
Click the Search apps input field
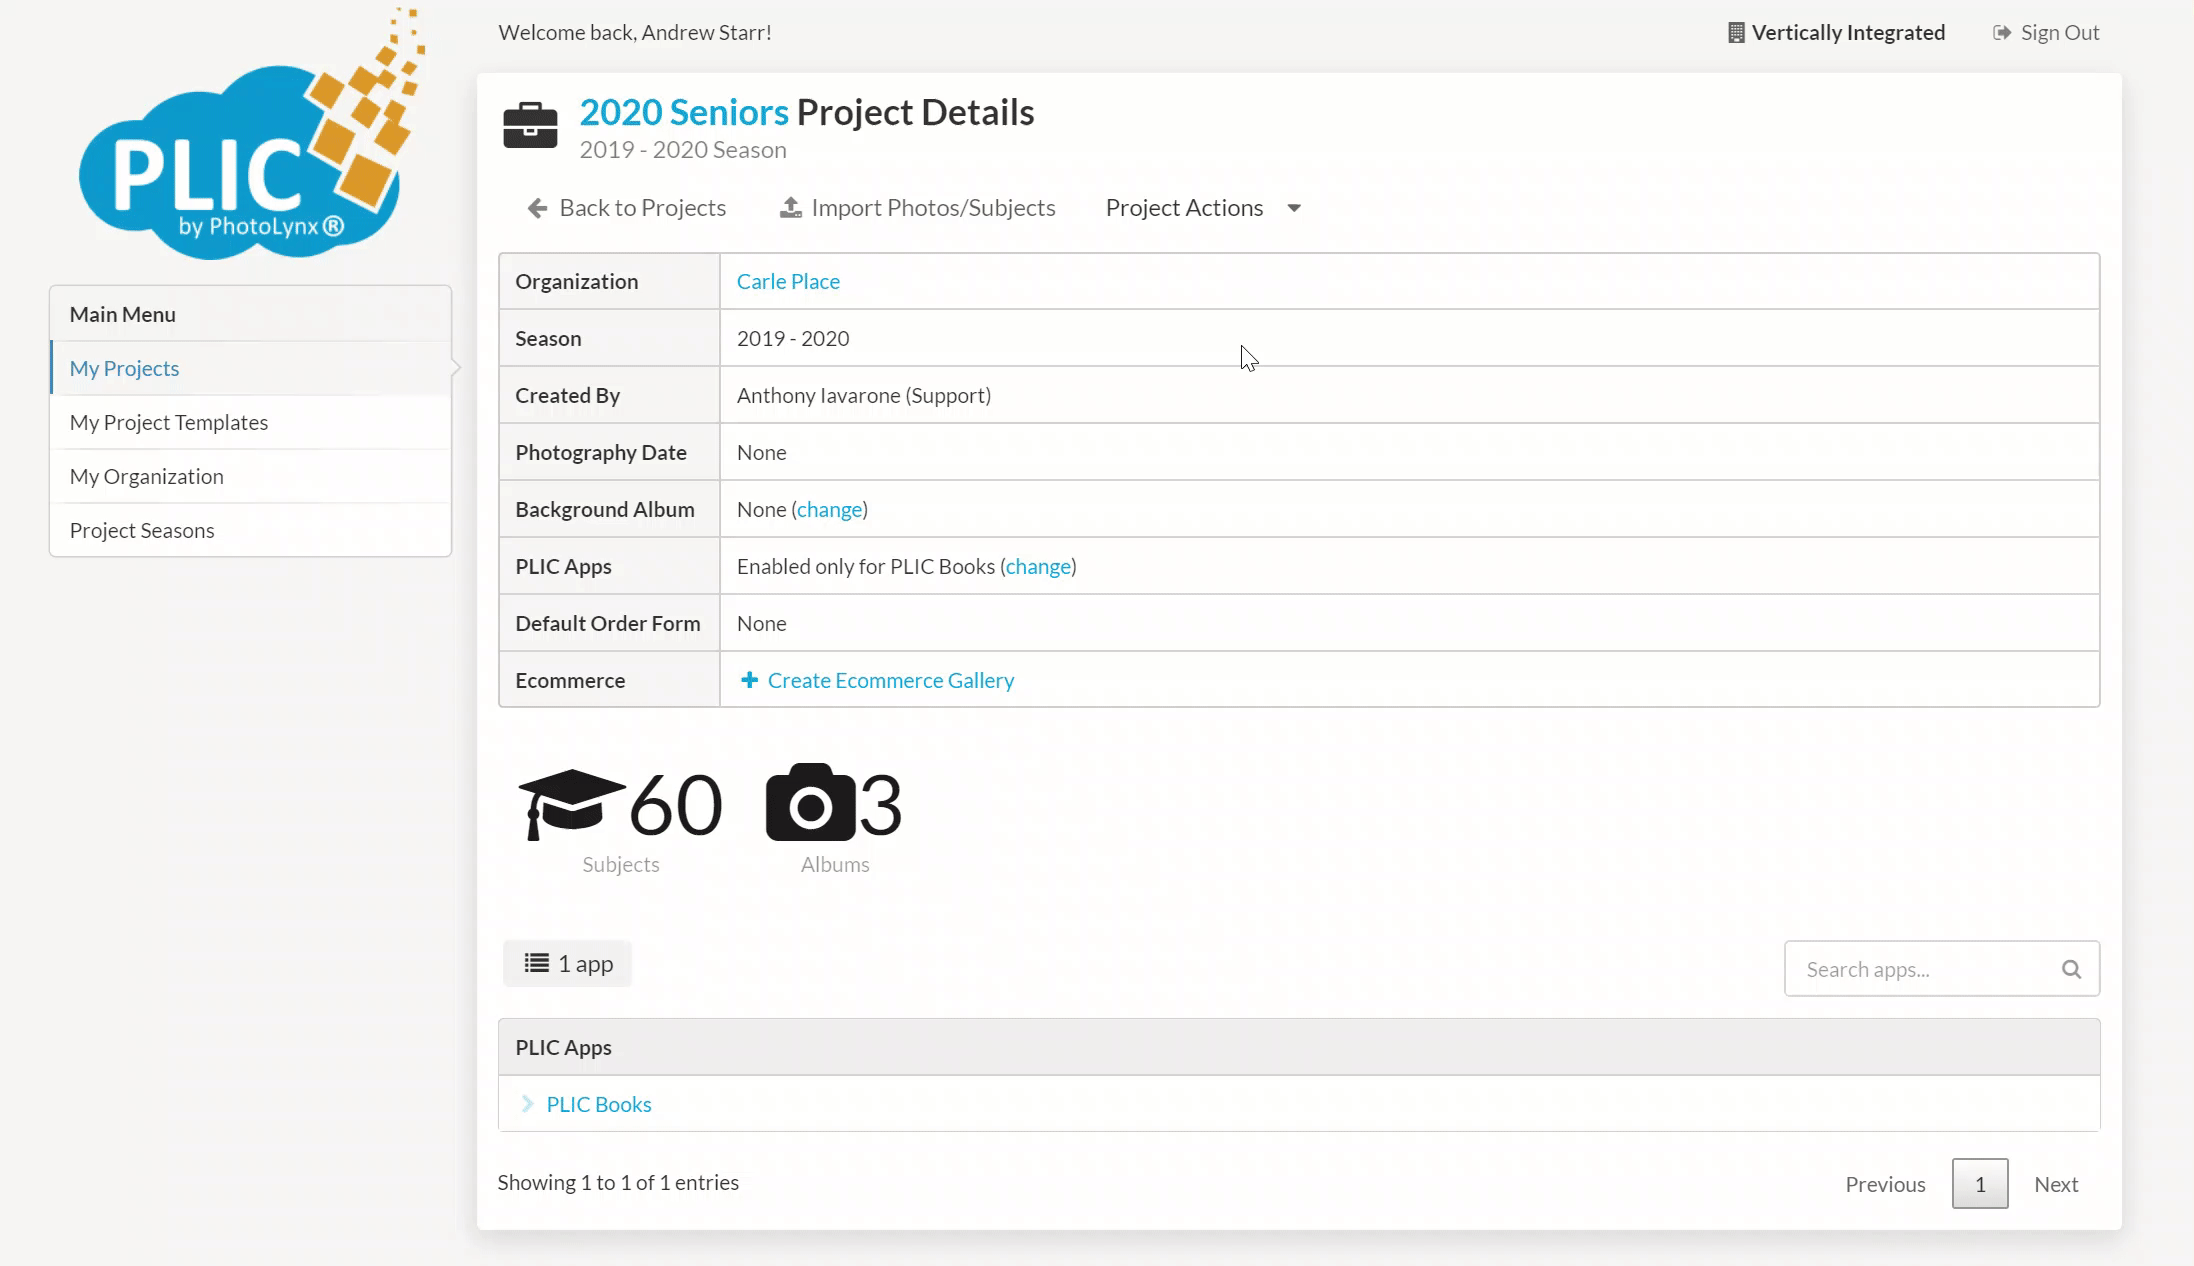tap(1942, 969)
